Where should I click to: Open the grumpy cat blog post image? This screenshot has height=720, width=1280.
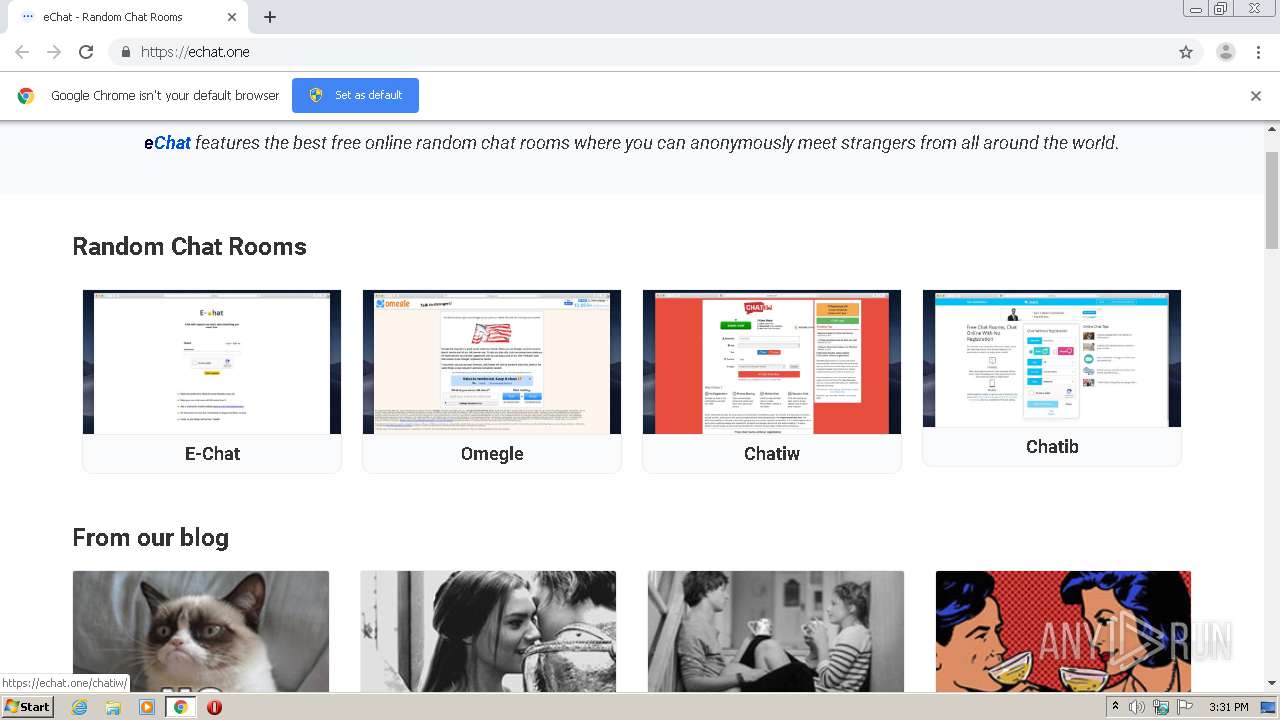(201, 631)
